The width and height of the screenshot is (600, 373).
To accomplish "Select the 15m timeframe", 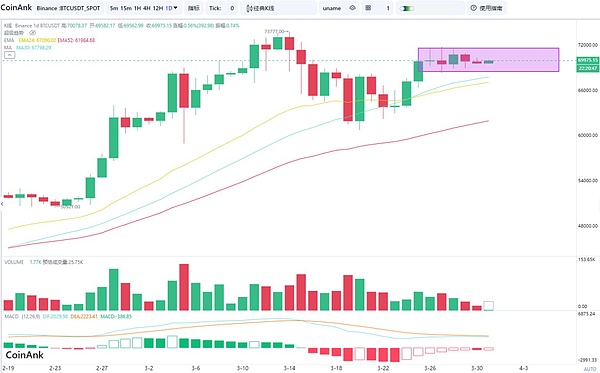I will tap(126, 8).
